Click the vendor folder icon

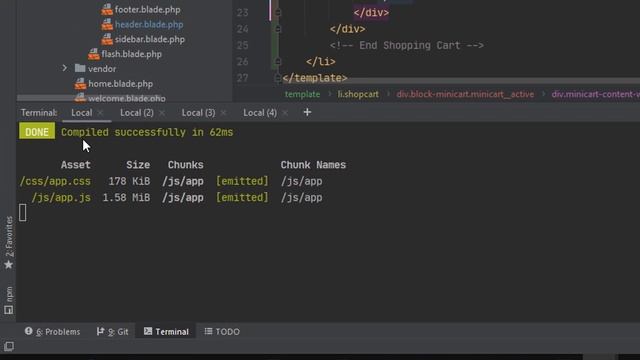(80, 69)
